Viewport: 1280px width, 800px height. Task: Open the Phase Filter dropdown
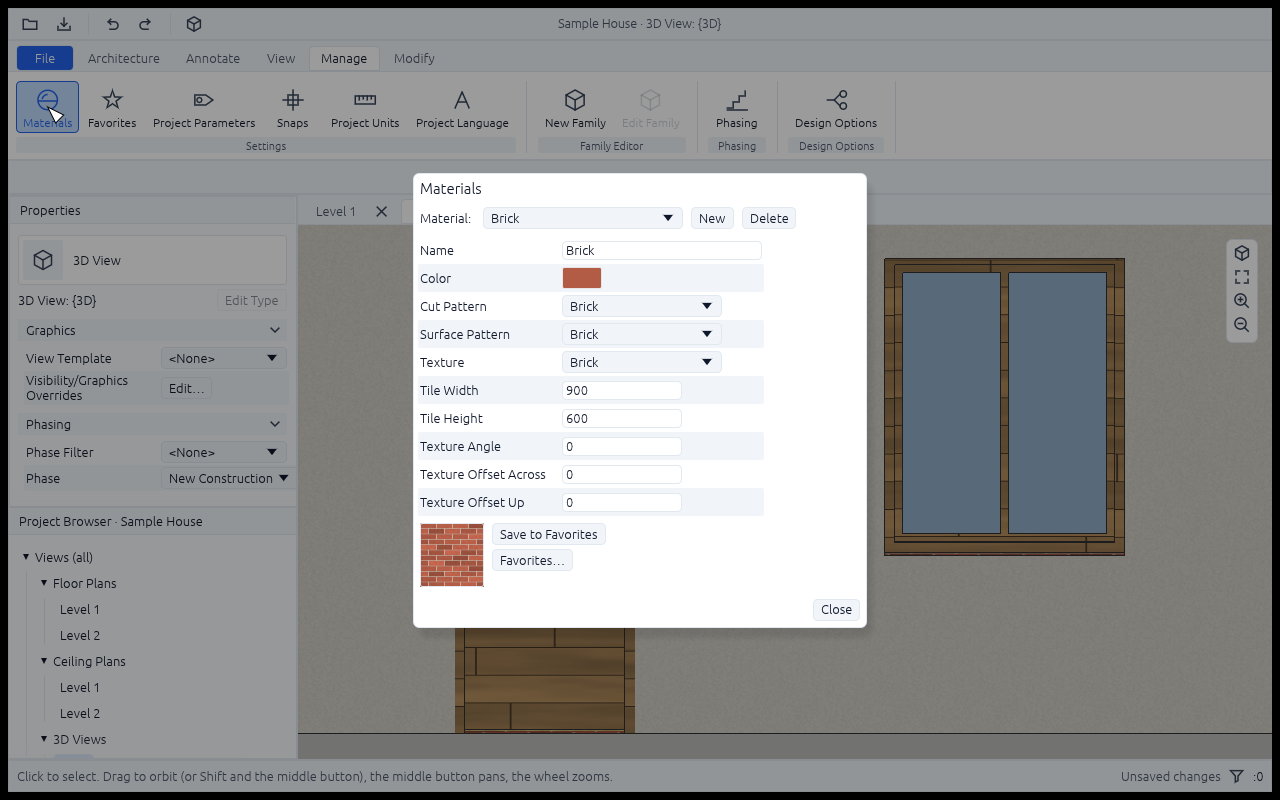click(223, 452)
